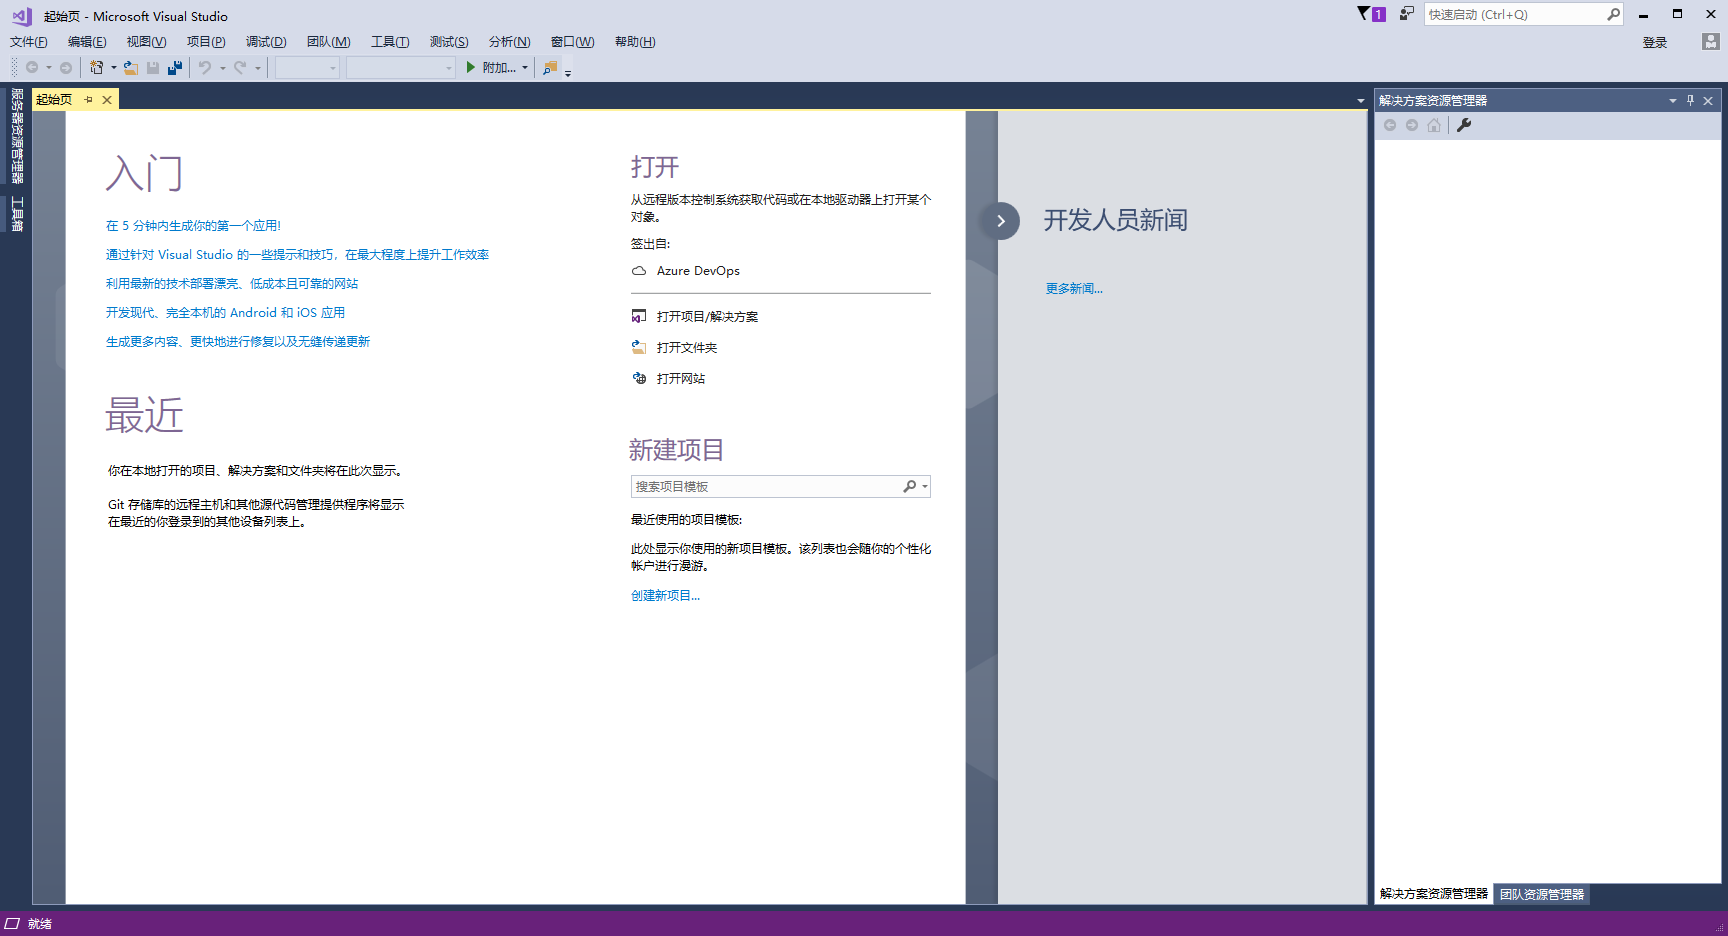Open the 工具(T) menu
1728x936 pixels.
[x=390, y=42]
